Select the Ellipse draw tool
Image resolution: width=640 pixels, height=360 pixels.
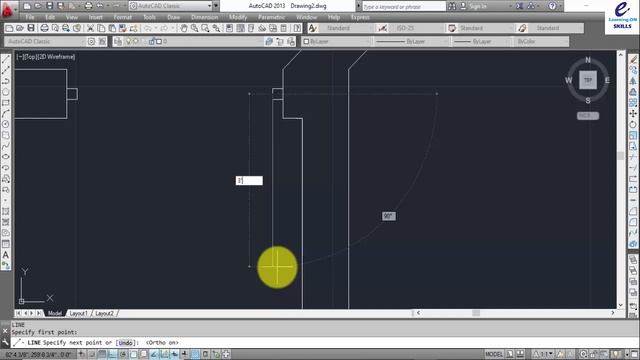coord(6,157)
